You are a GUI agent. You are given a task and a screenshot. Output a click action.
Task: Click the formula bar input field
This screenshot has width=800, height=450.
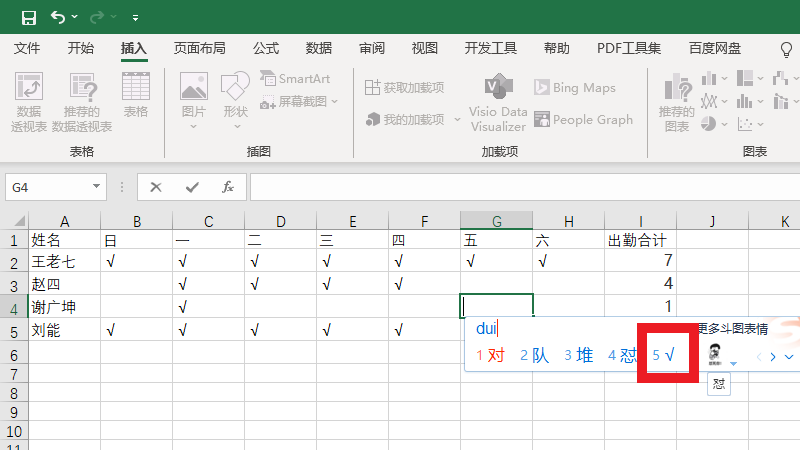coord(520,187)
